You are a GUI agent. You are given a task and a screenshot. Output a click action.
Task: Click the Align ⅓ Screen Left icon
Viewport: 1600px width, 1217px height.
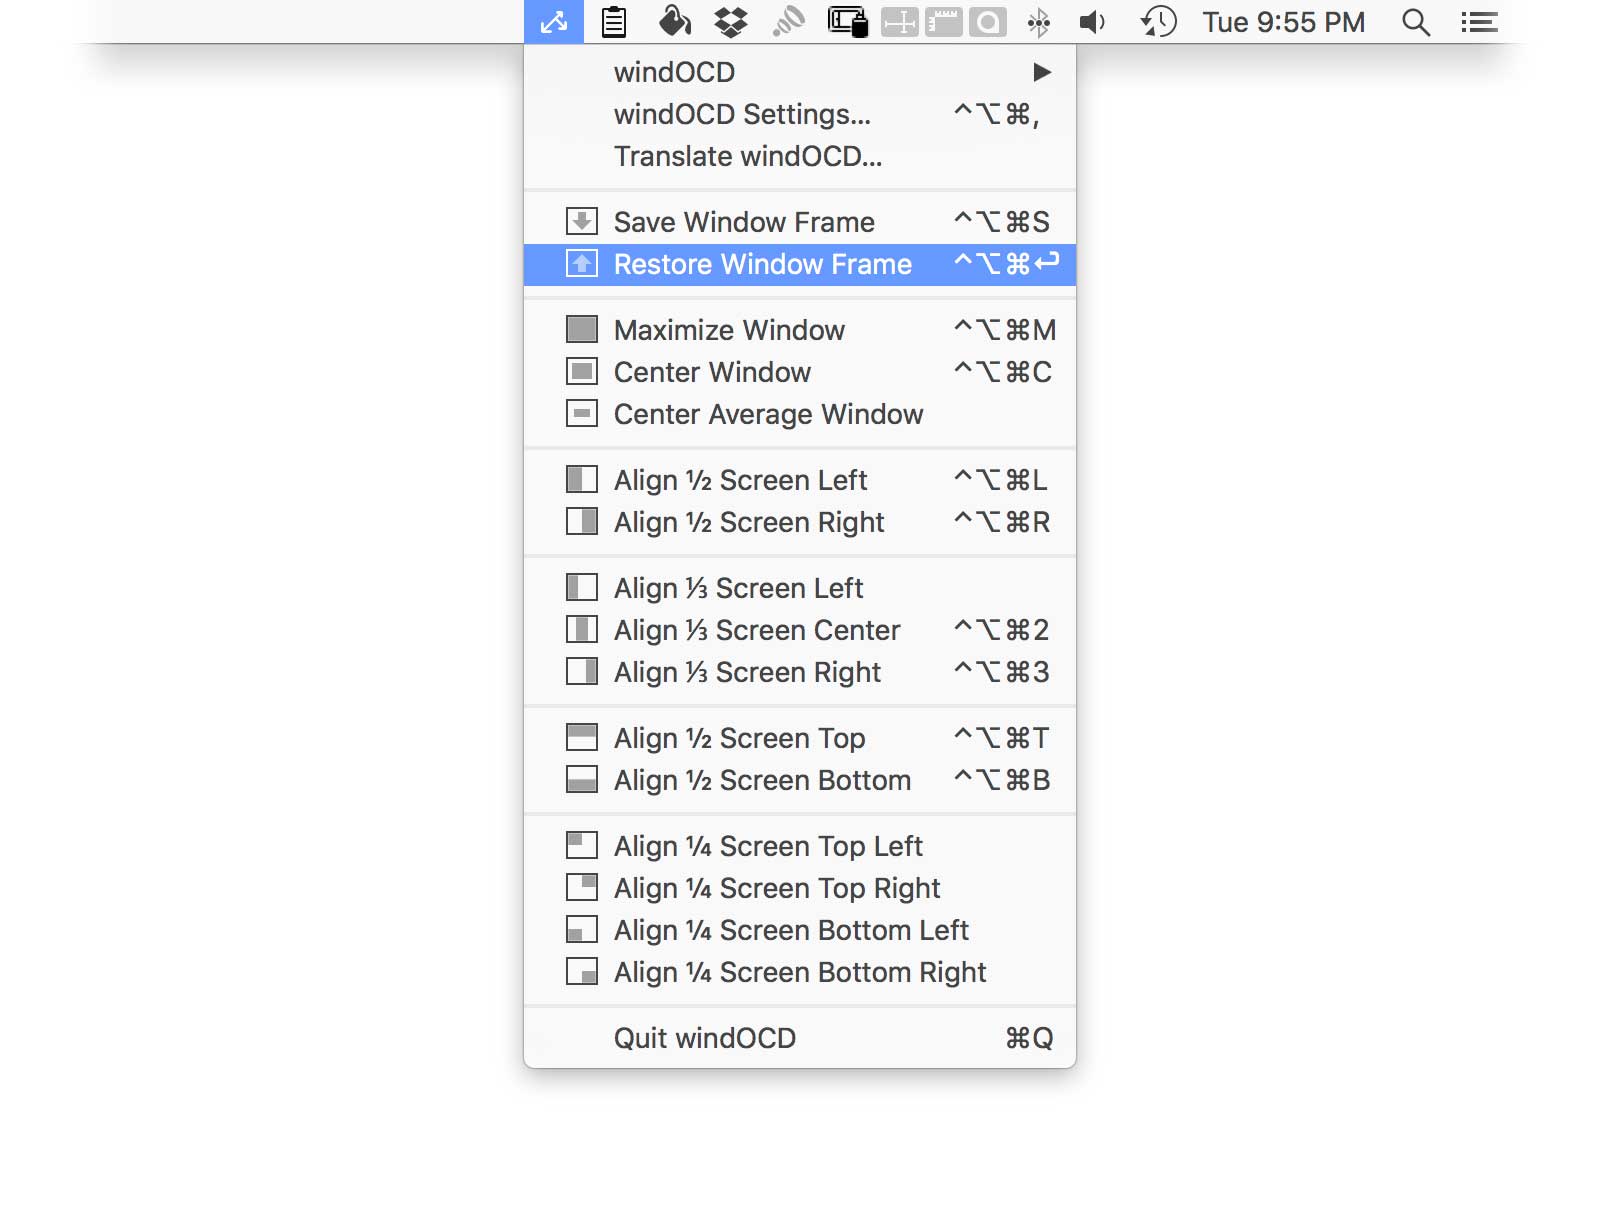[582, 587]
